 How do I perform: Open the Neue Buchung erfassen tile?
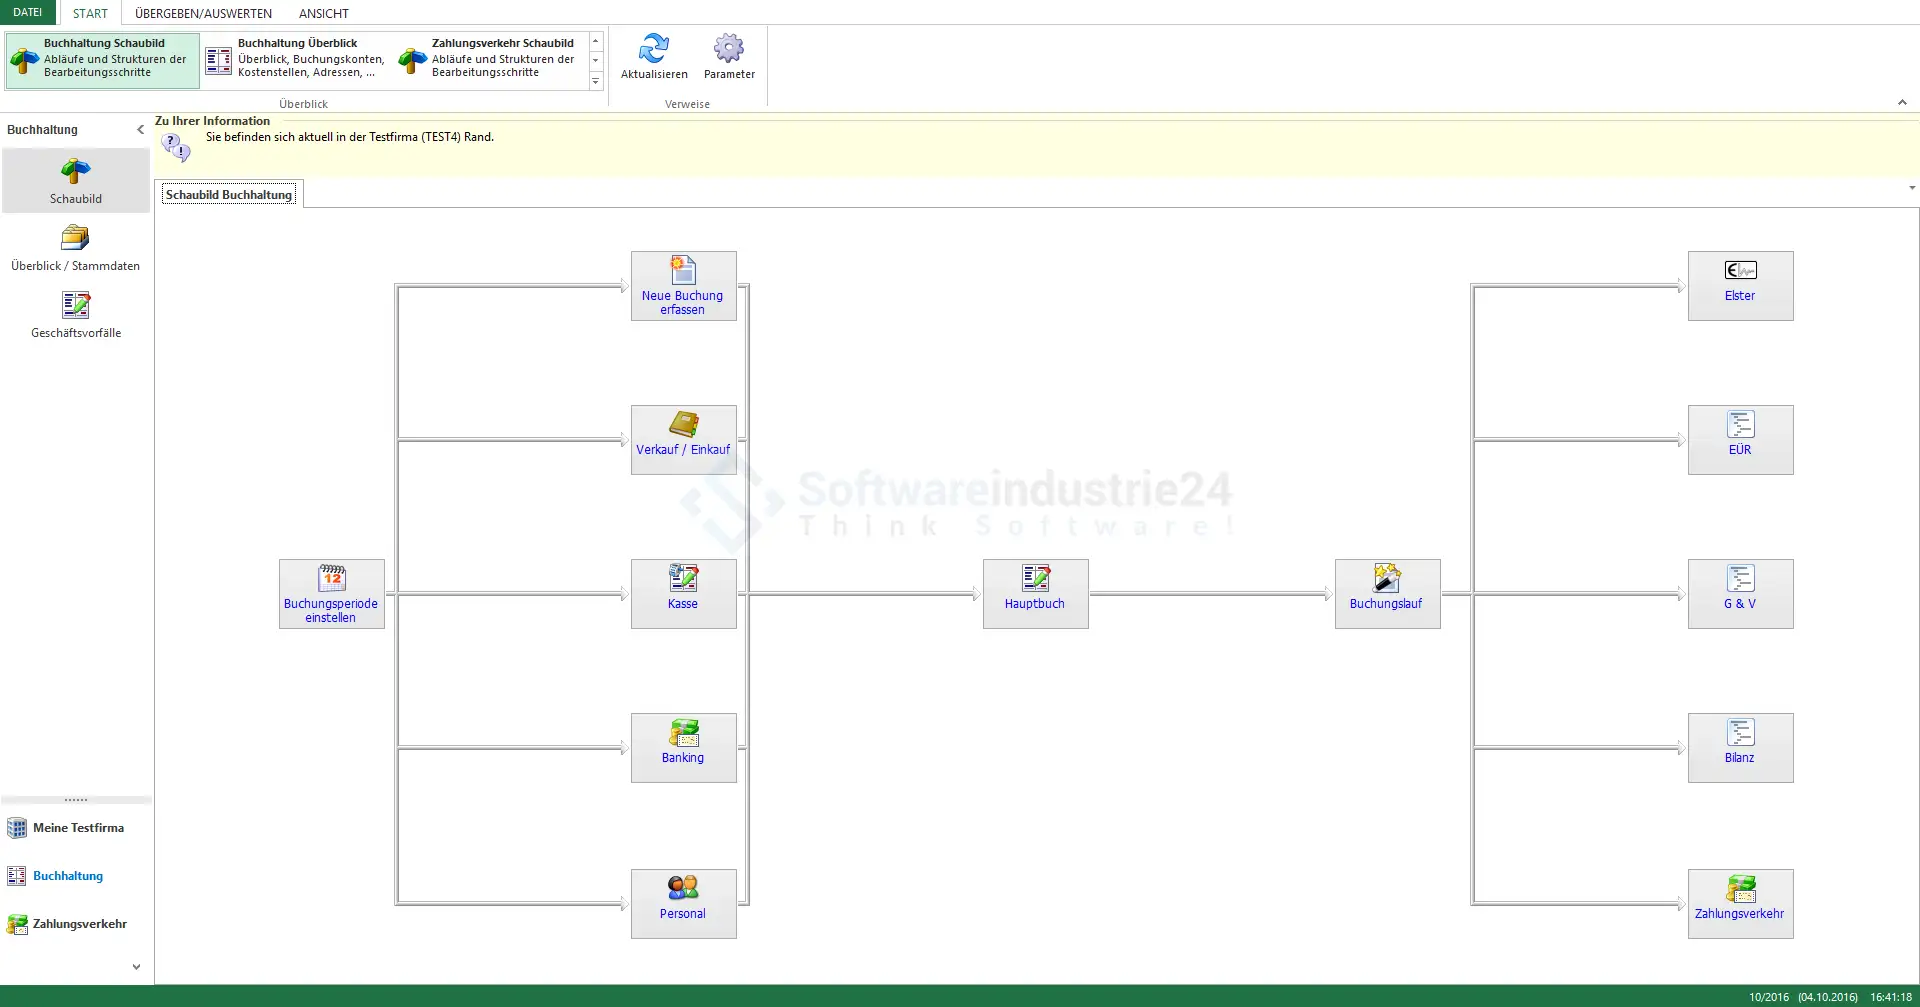[x=683, y=286]
